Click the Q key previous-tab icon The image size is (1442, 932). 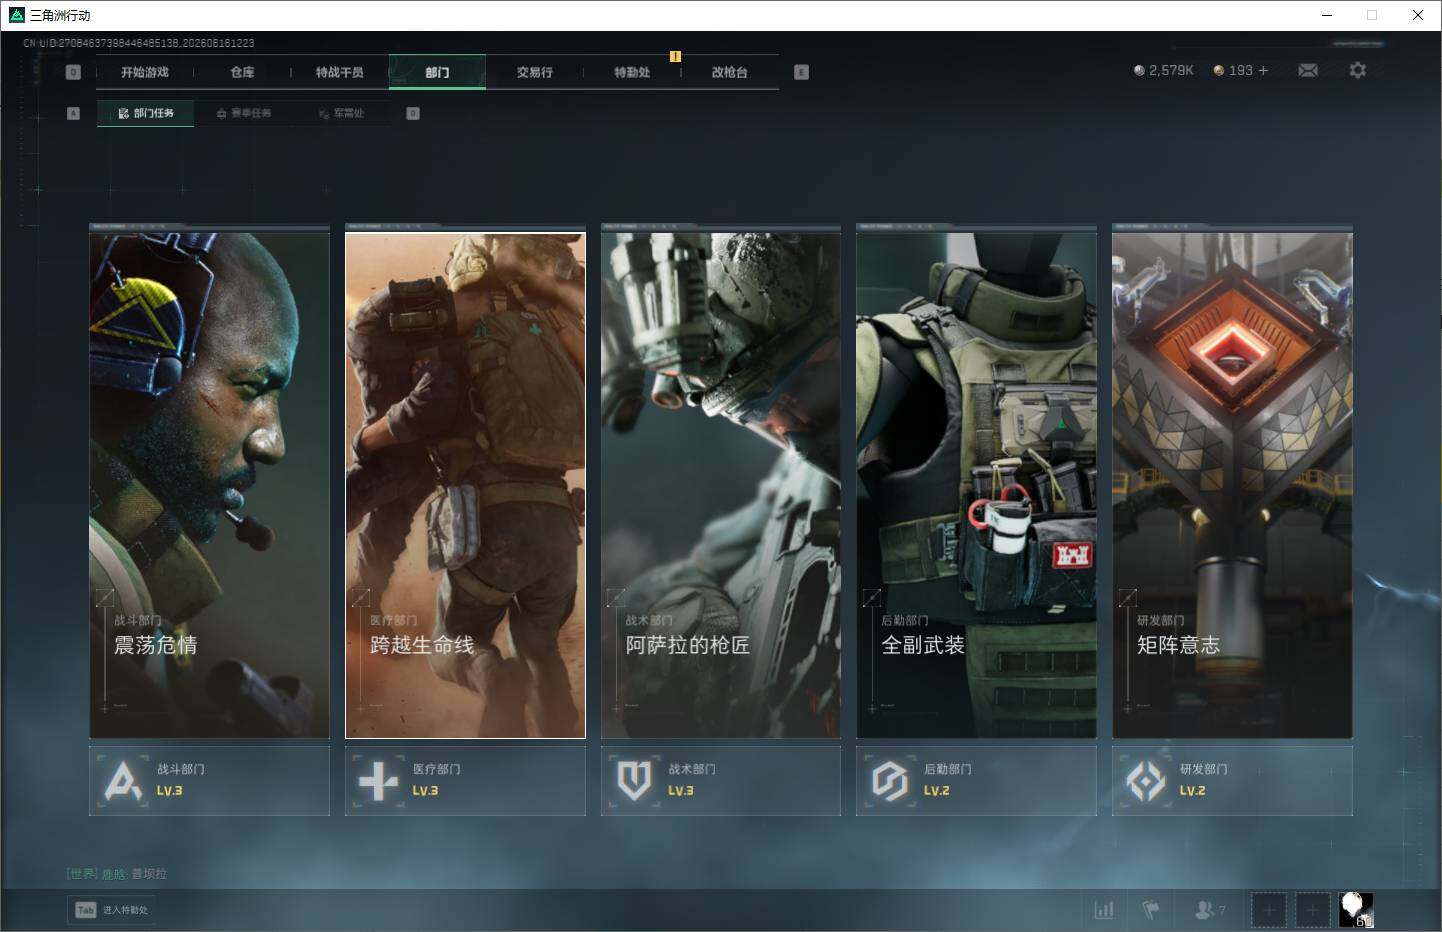tap(73, 72)
